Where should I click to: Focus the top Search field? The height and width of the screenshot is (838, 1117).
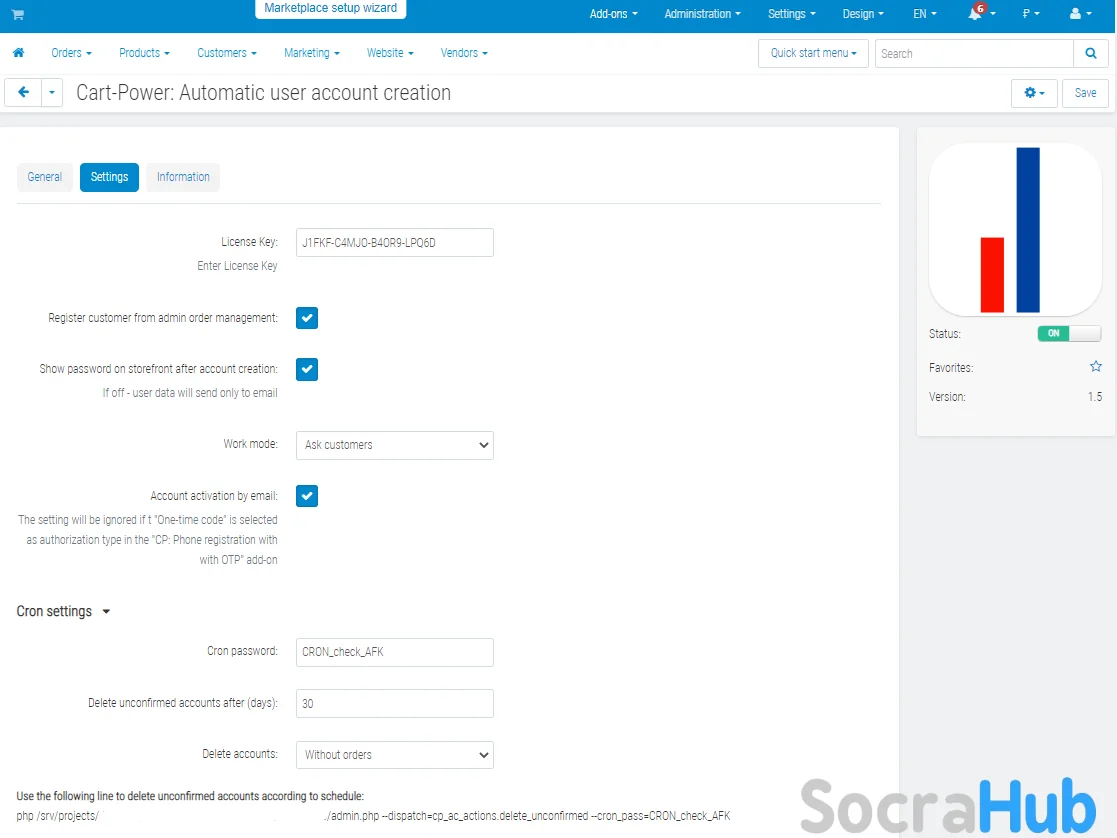pos(974,53)
